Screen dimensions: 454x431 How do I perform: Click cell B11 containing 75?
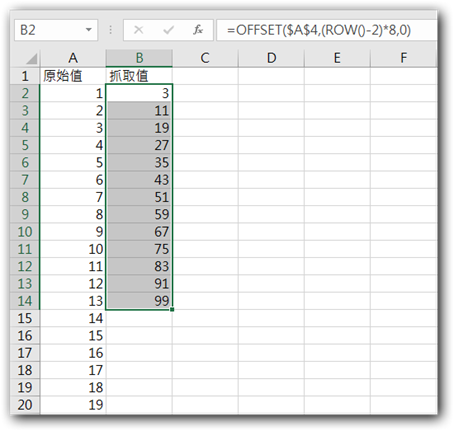pyautogui.click(x=139, y=249)
